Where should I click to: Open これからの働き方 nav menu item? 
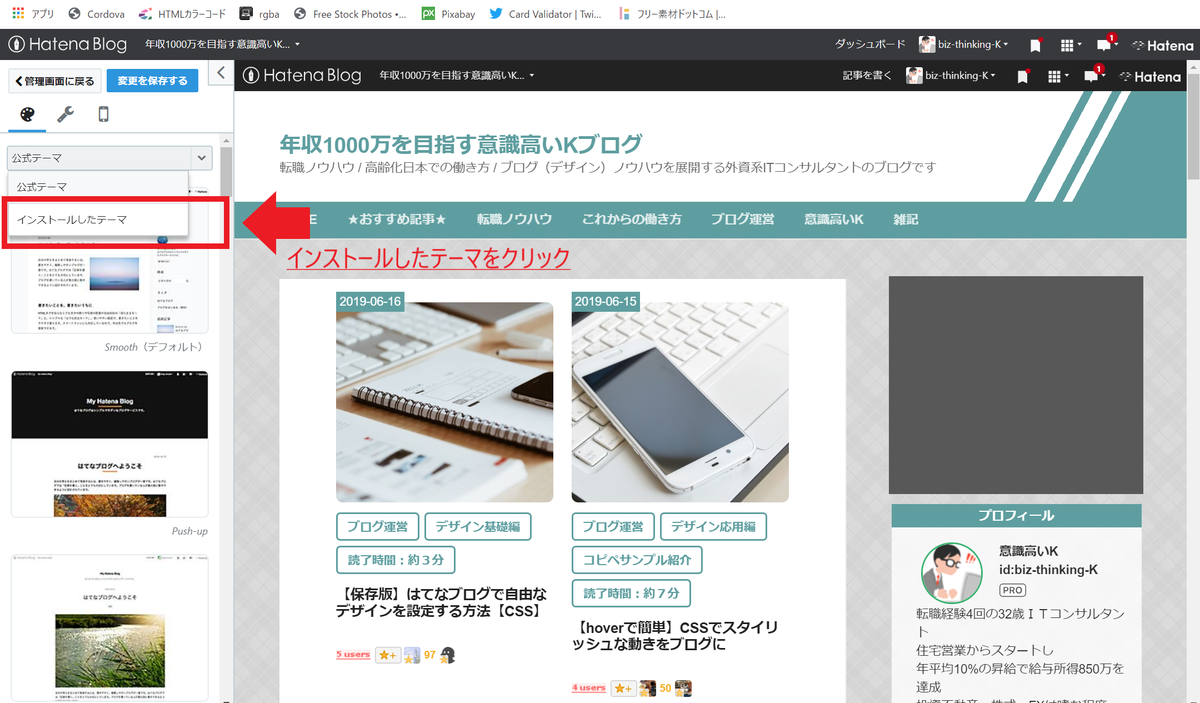(x=632, y=219)
